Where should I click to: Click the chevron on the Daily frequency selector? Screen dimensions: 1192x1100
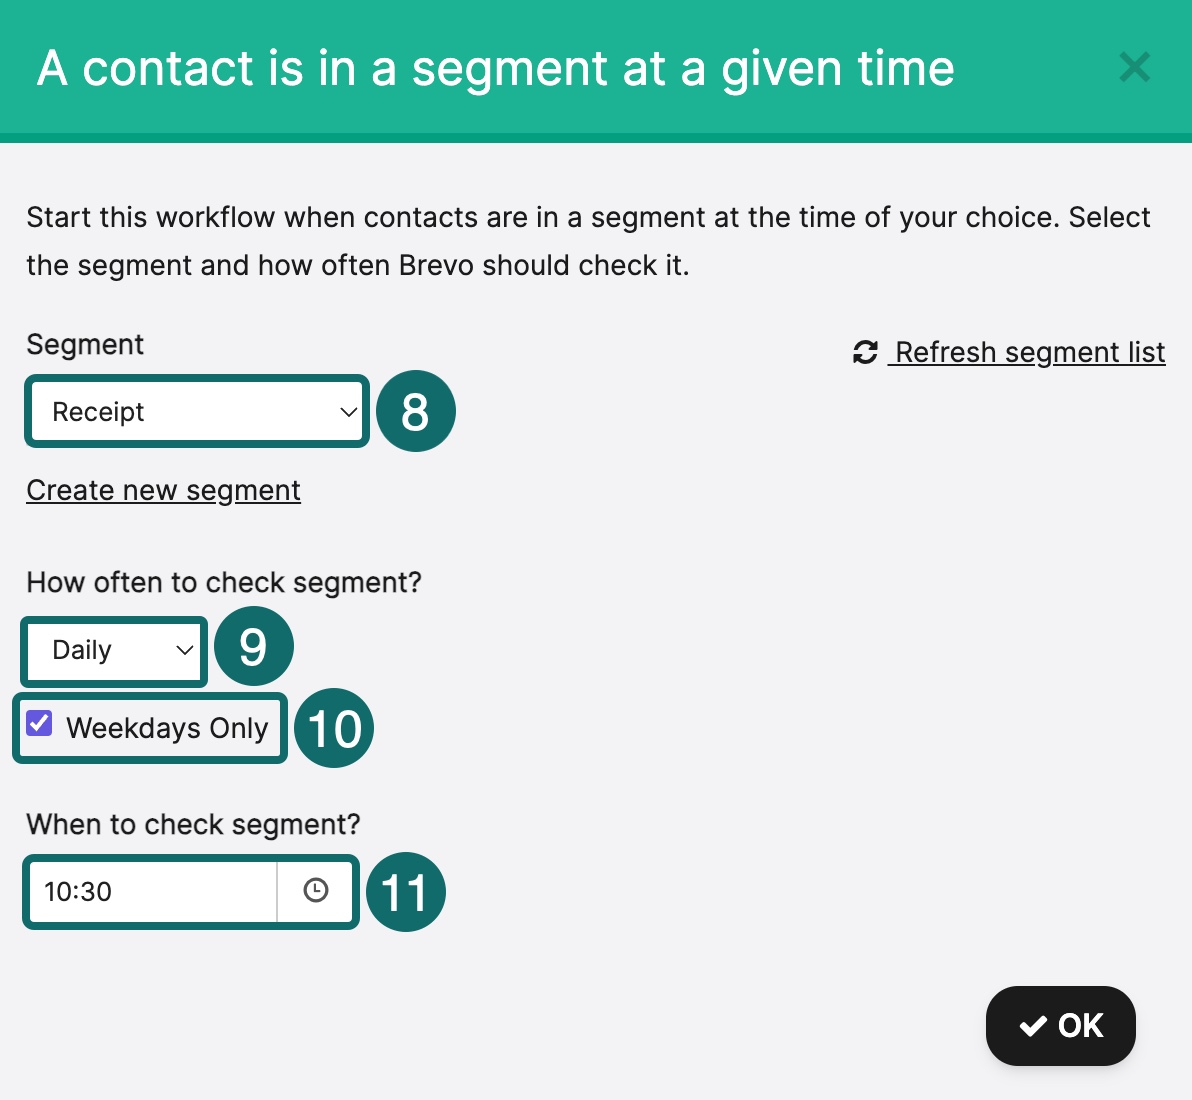(185, 651)
